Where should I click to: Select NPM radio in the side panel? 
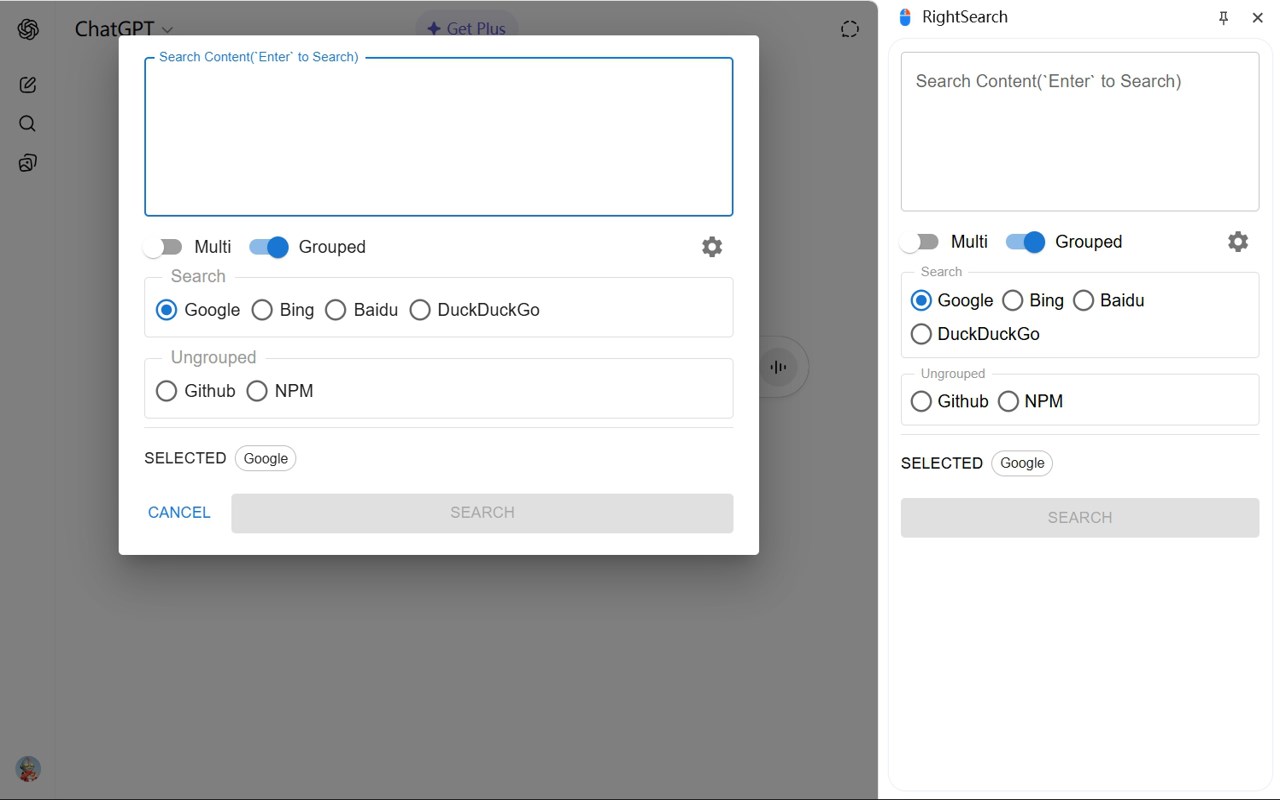point(1008,401)
